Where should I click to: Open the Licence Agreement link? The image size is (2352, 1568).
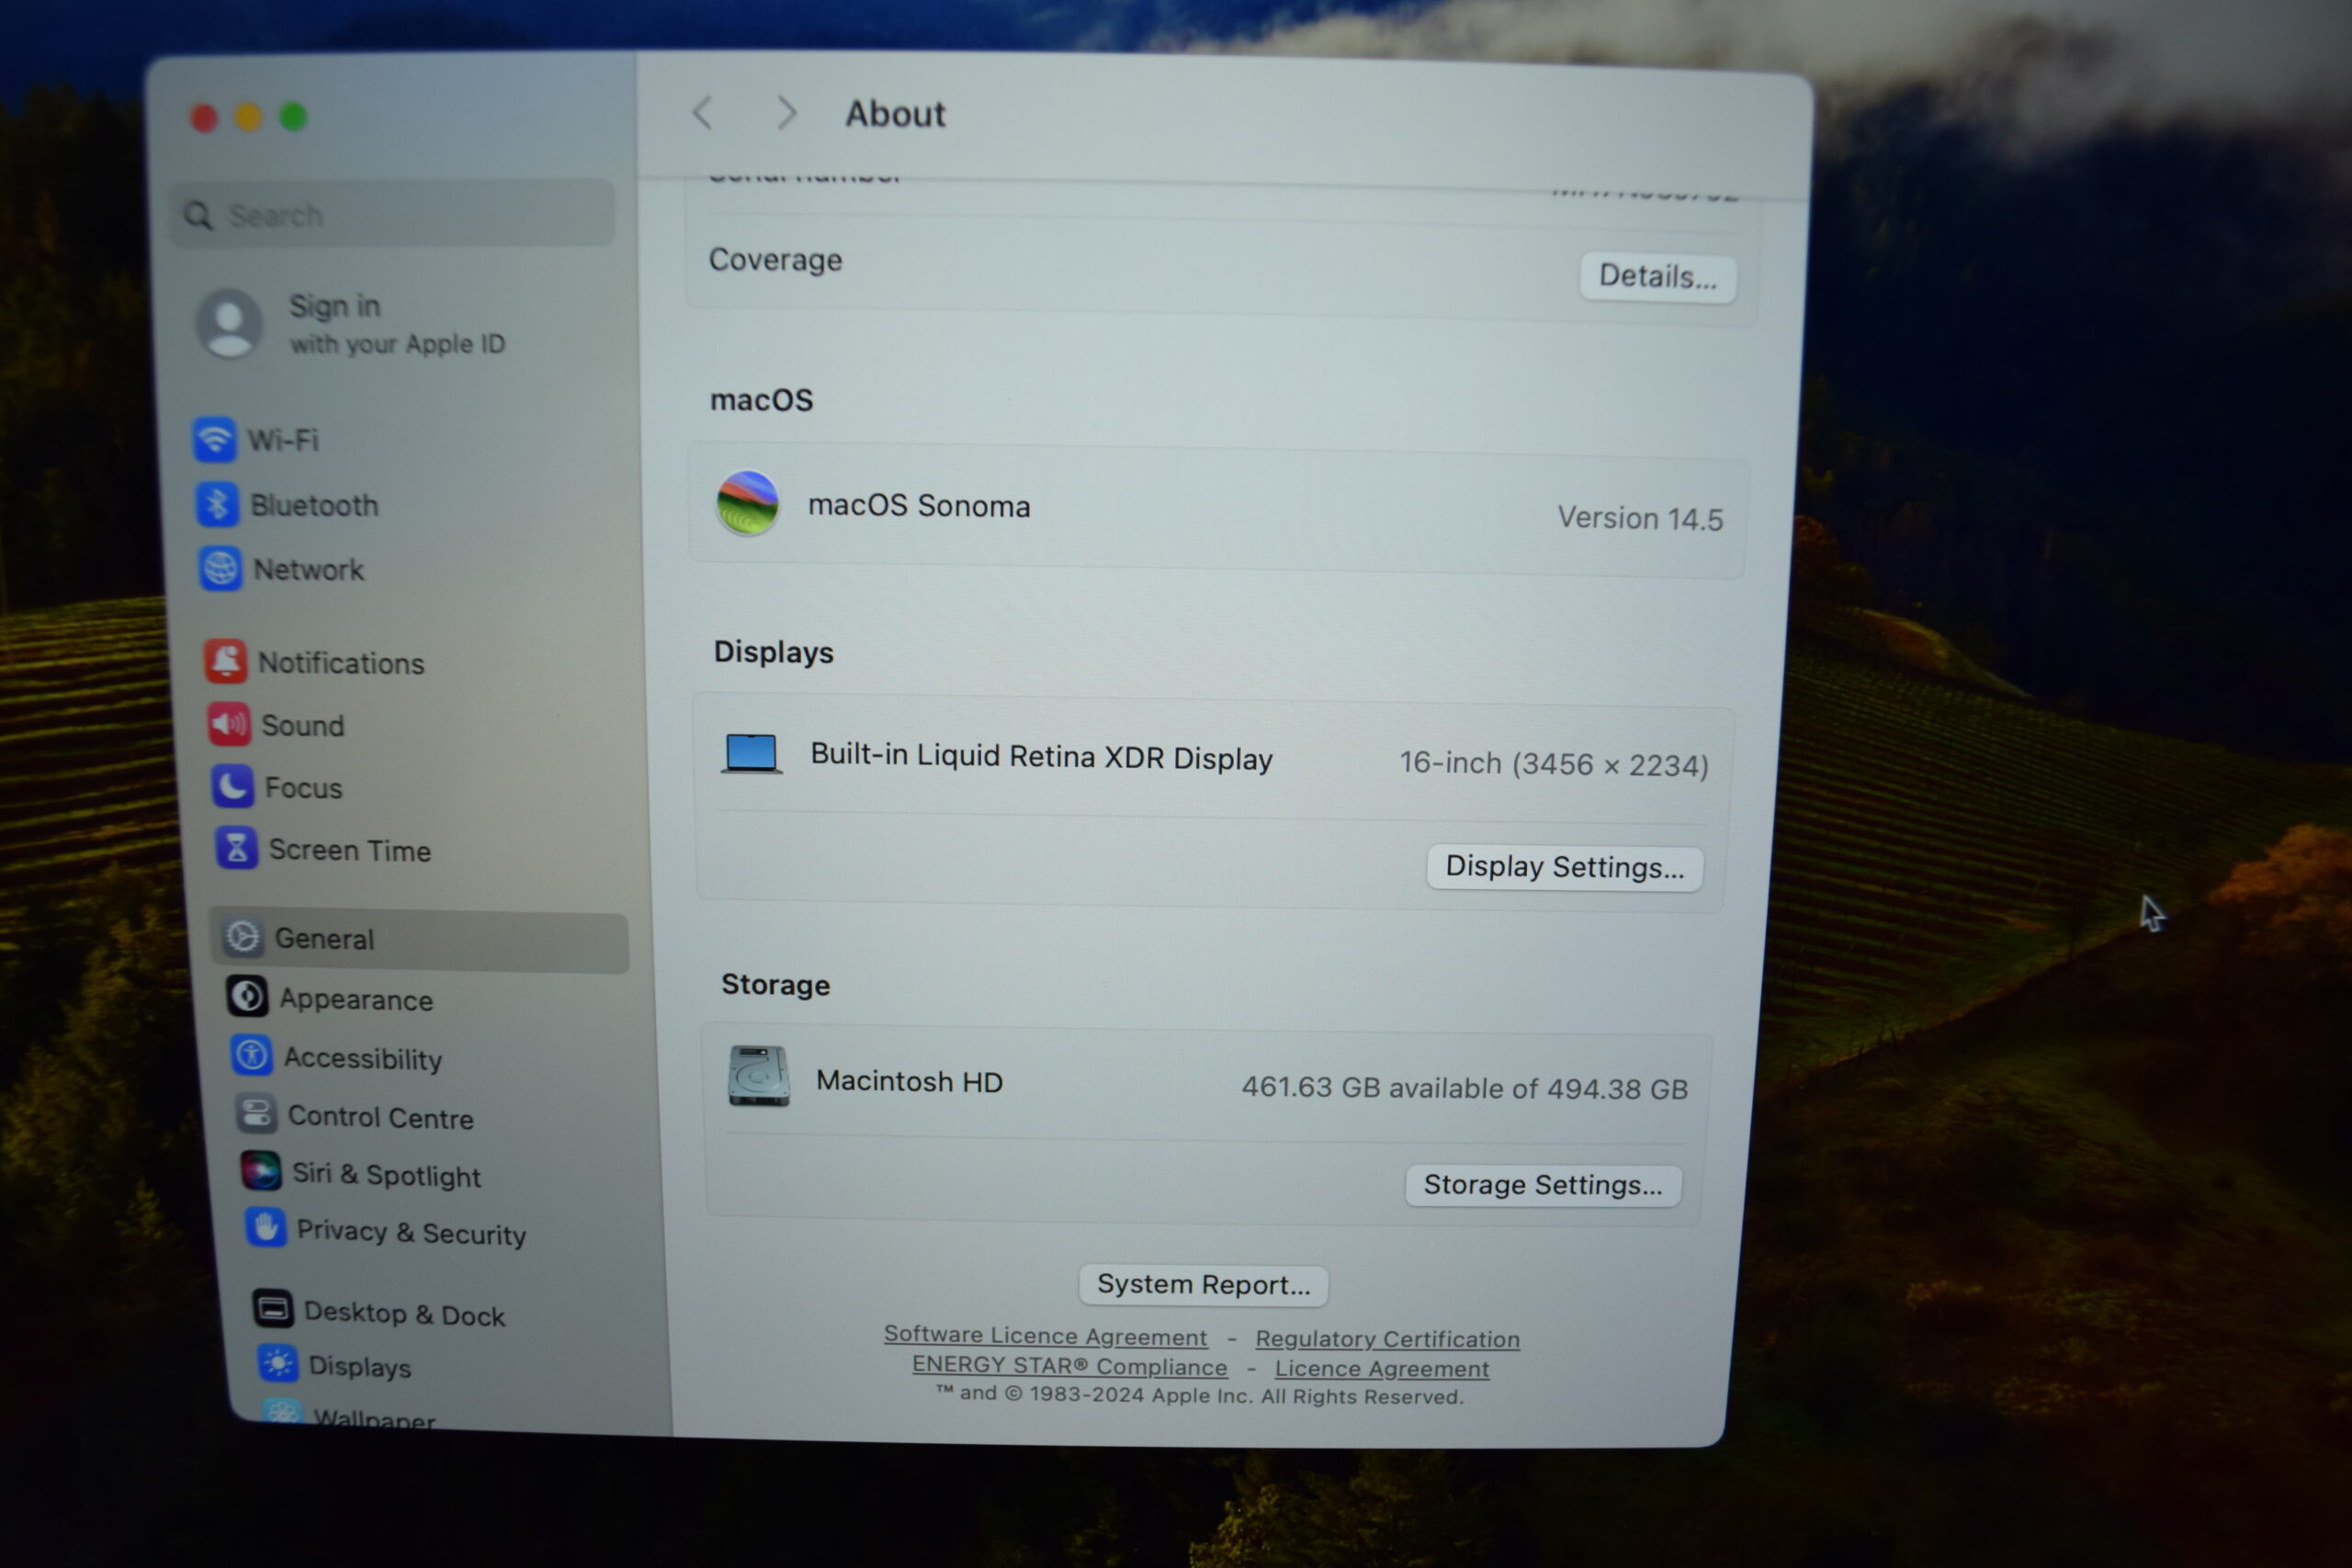click(x=1382, y=1369)
